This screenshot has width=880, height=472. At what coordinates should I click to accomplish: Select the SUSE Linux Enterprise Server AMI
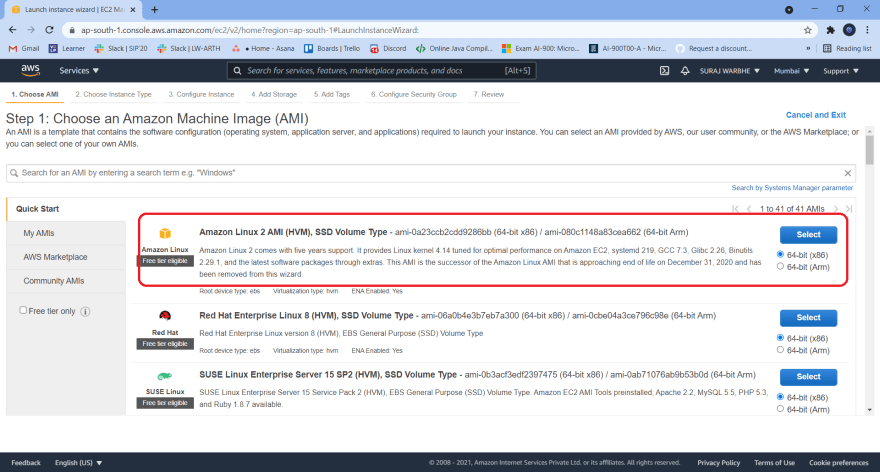(808, 377)
